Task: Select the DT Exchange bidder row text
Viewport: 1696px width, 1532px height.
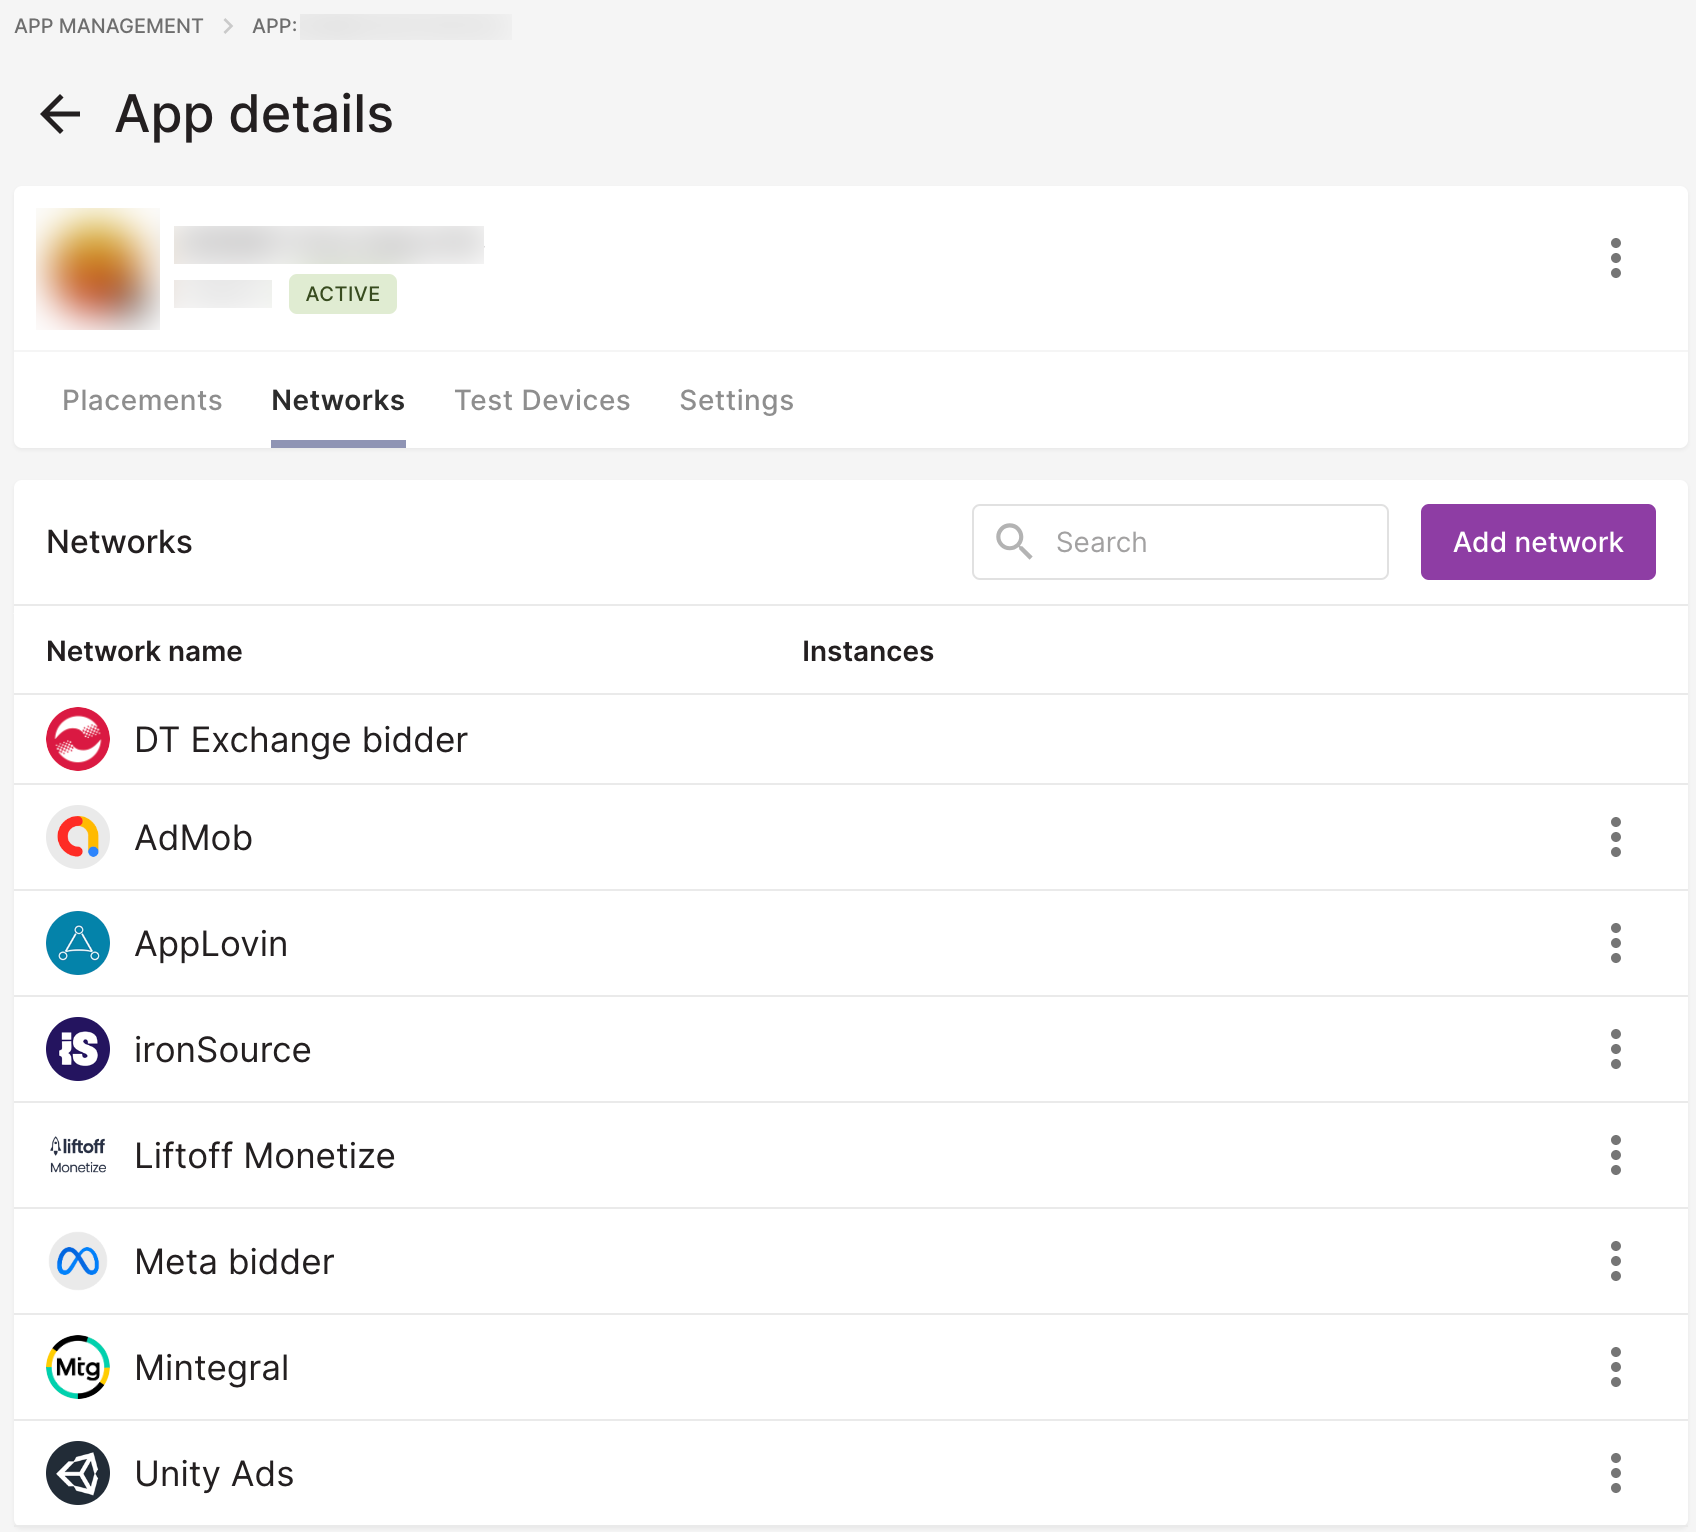Action: click(x=301, y=740)
